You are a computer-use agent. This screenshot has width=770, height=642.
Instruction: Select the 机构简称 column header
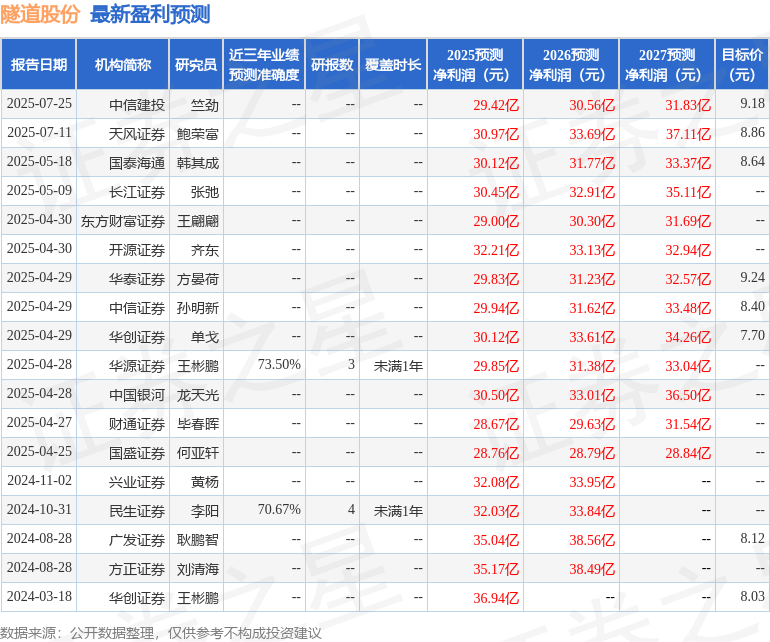[x=123, y=65]
